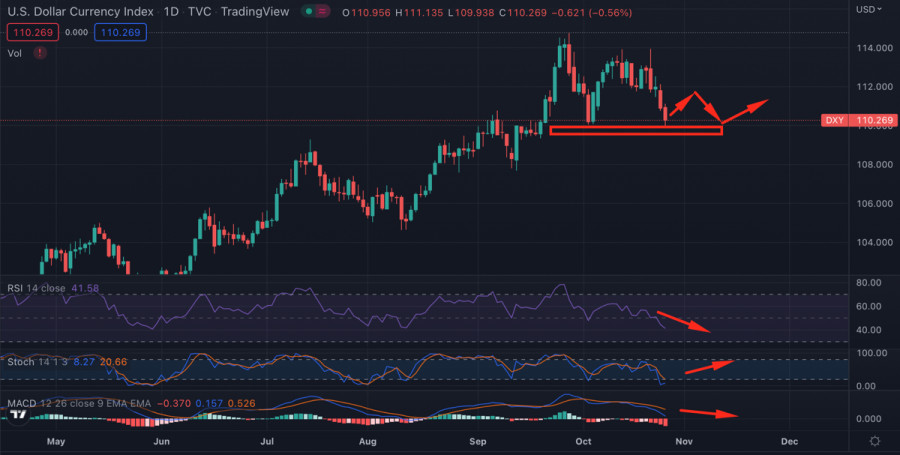Open the USD currency dropdown
This screenshot has width=900, height=455.
pos(869,9)
